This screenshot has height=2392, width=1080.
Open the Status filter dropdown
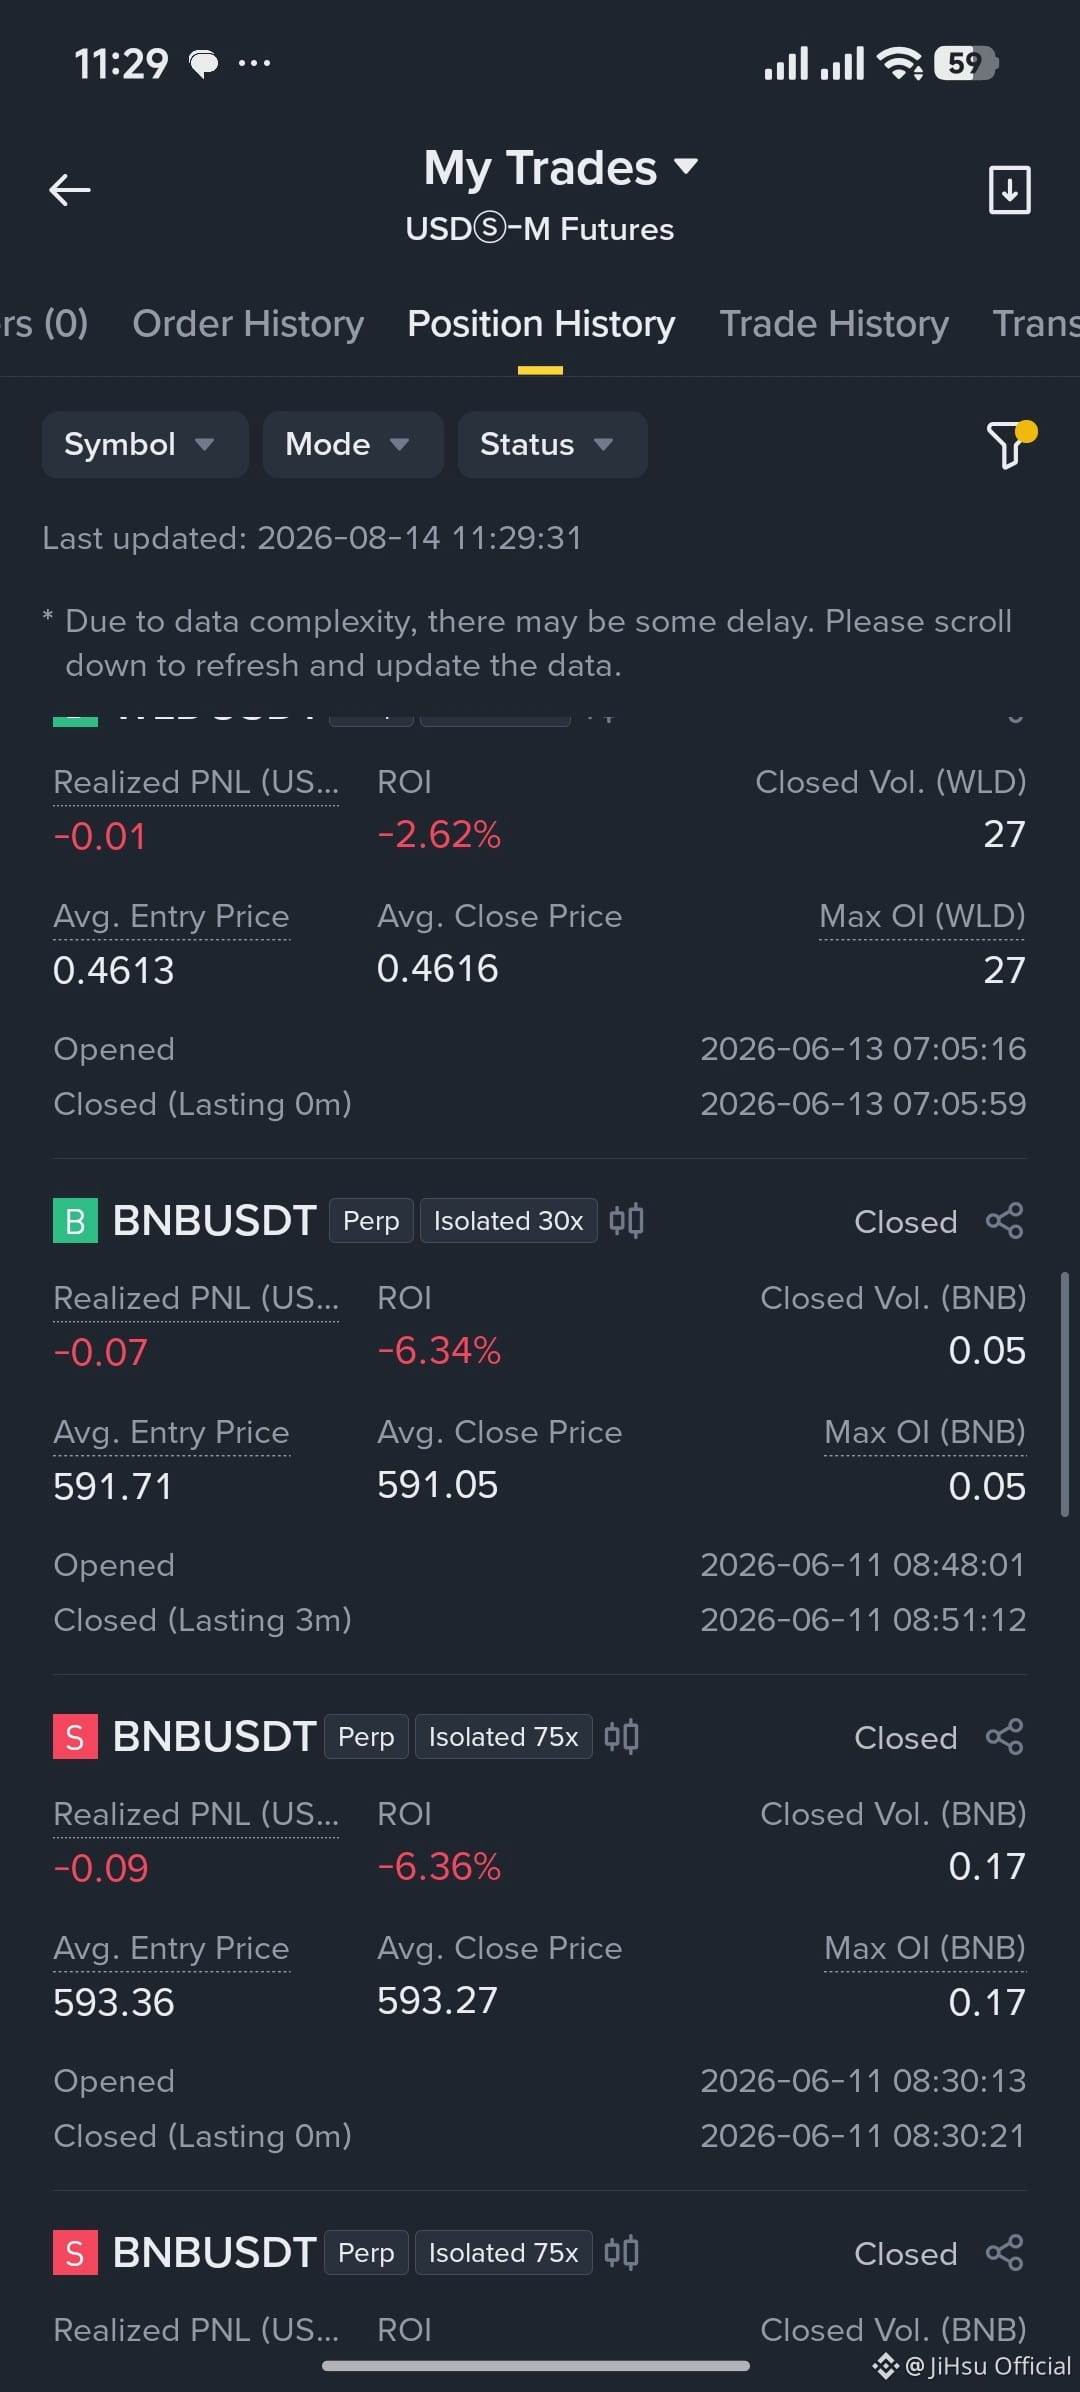(552, 444)
